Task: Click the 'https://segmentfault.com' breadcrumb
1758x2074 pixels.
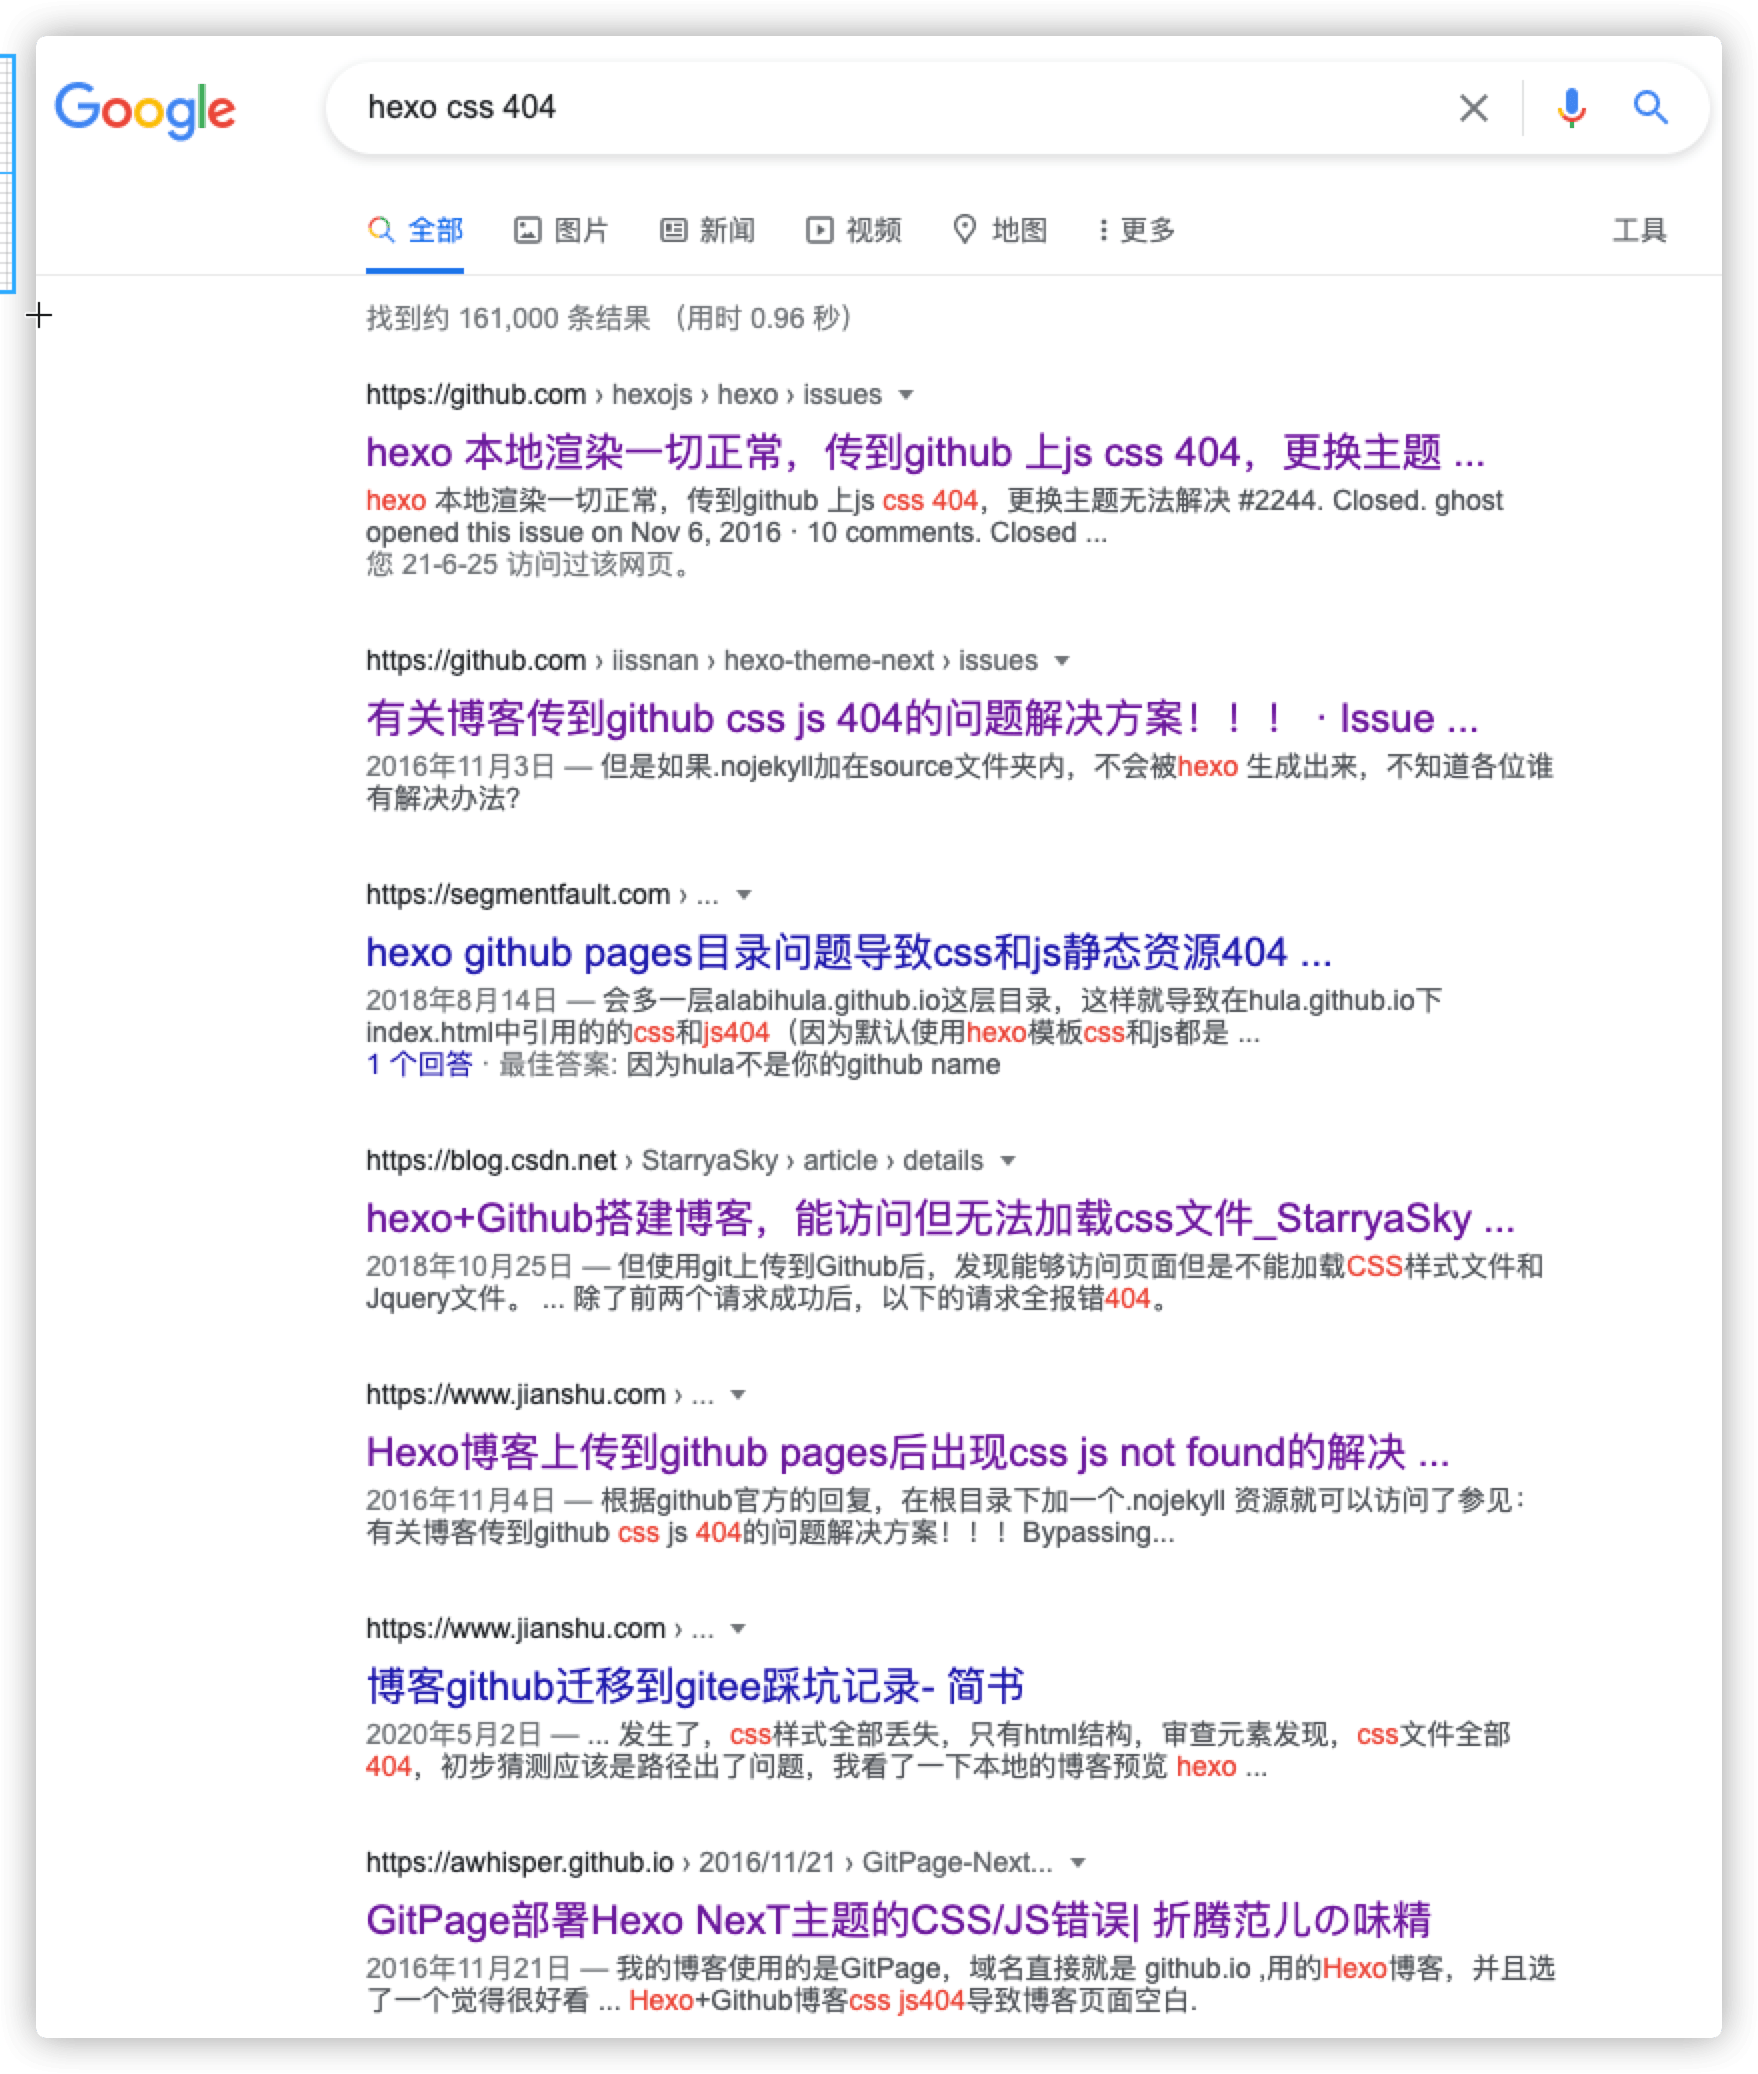Action: (518, 895)
